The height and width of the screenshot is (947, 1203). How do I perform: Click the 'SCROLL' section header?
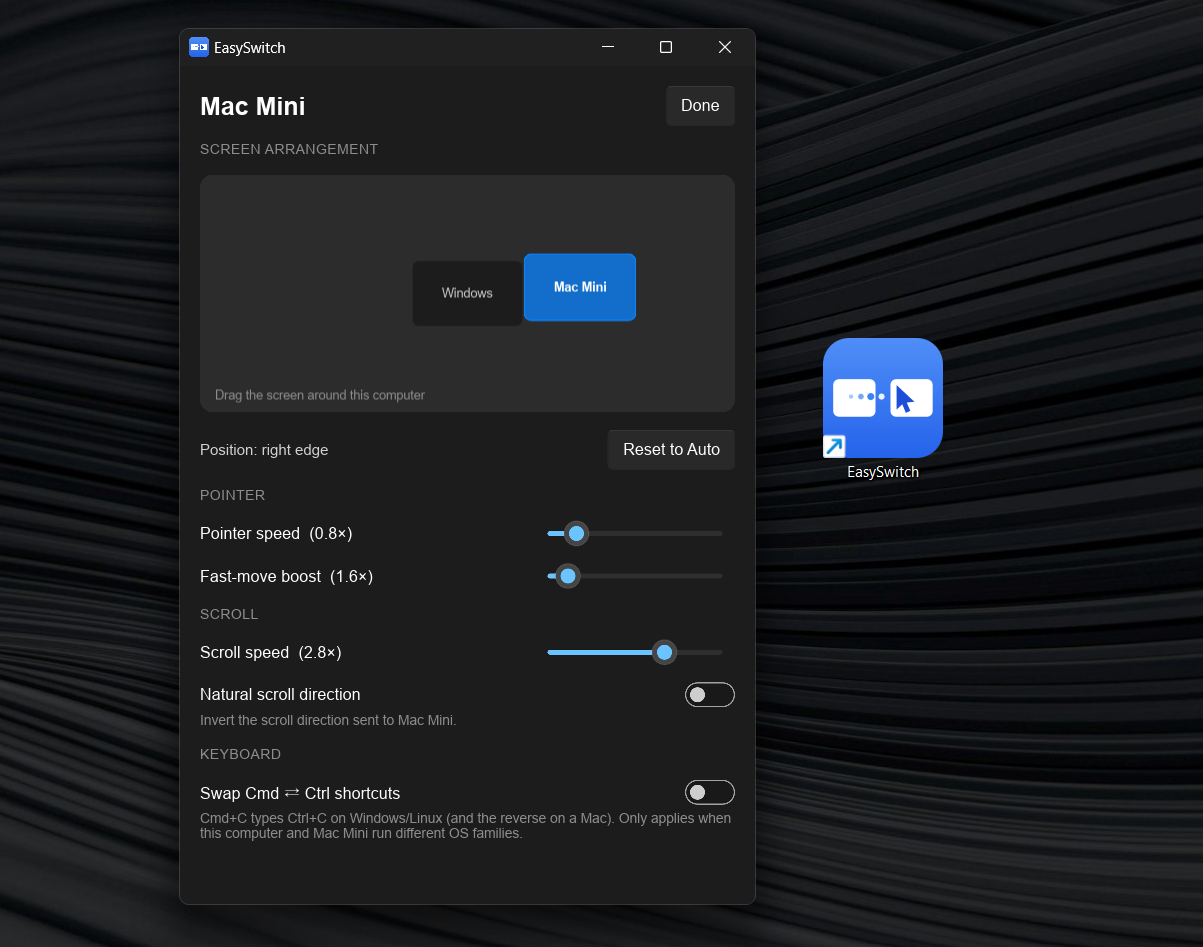coord(229,614)
